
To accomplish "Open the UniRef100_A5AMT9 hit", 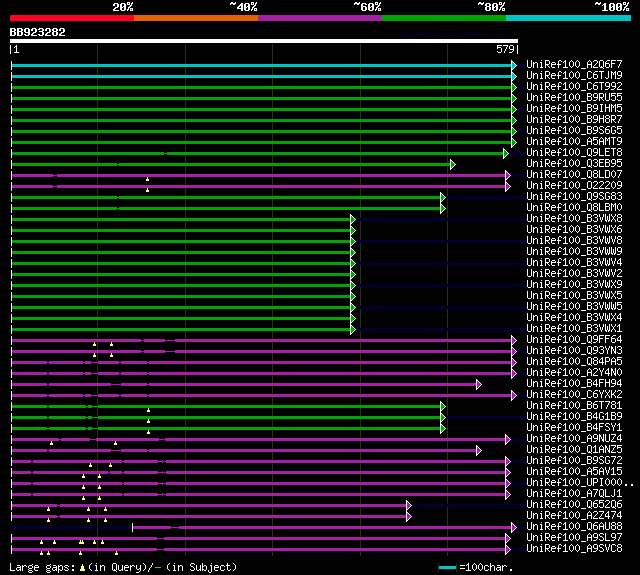I will [x=574, y=142].
